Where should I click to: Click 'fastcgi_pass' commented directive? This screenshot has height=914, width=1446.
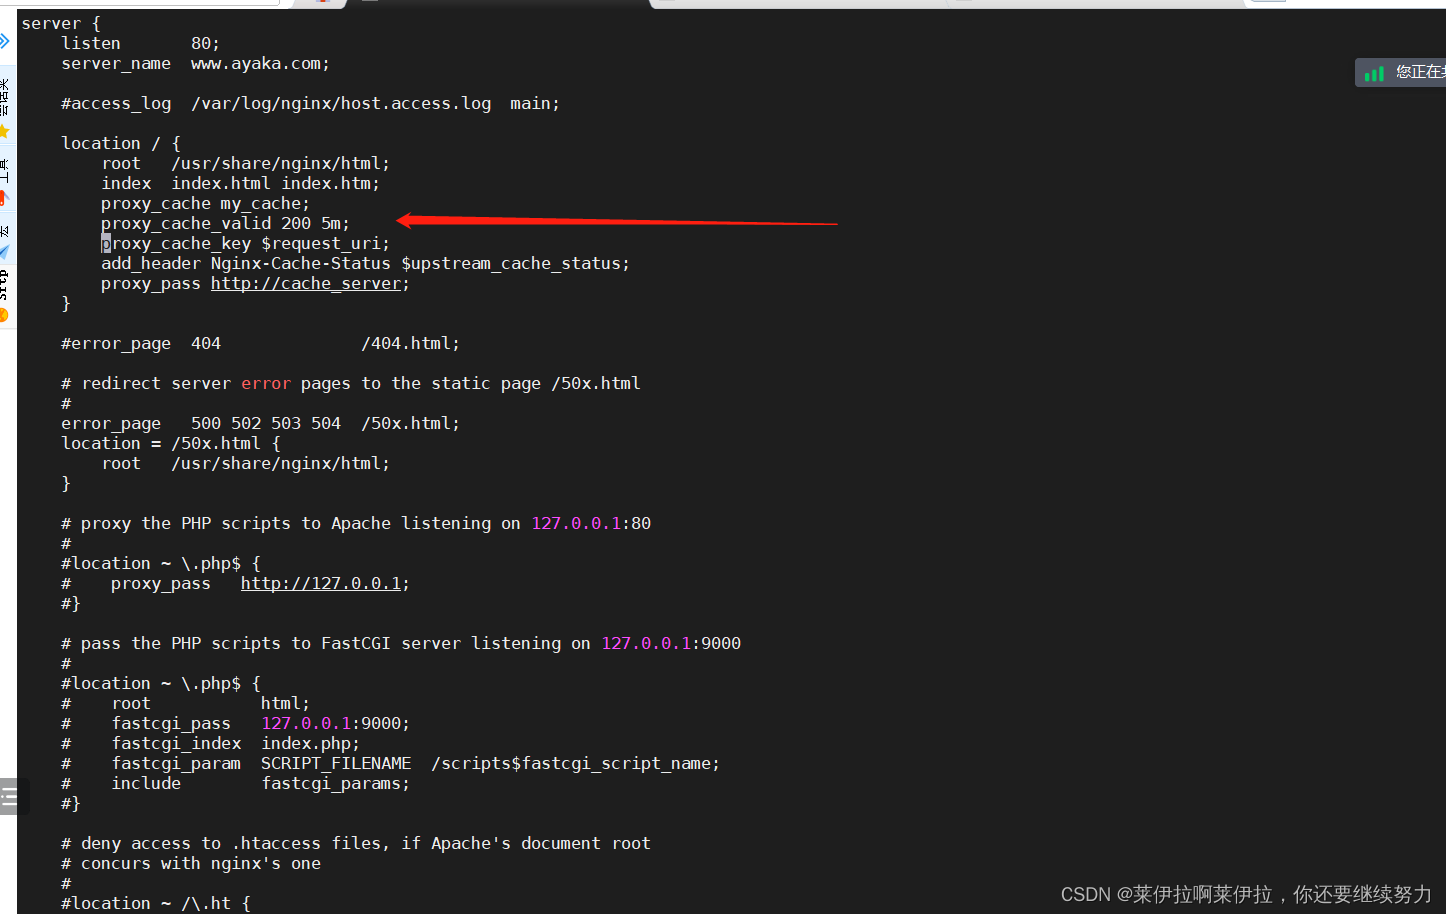pyautogui.click(x=171, y=724)
